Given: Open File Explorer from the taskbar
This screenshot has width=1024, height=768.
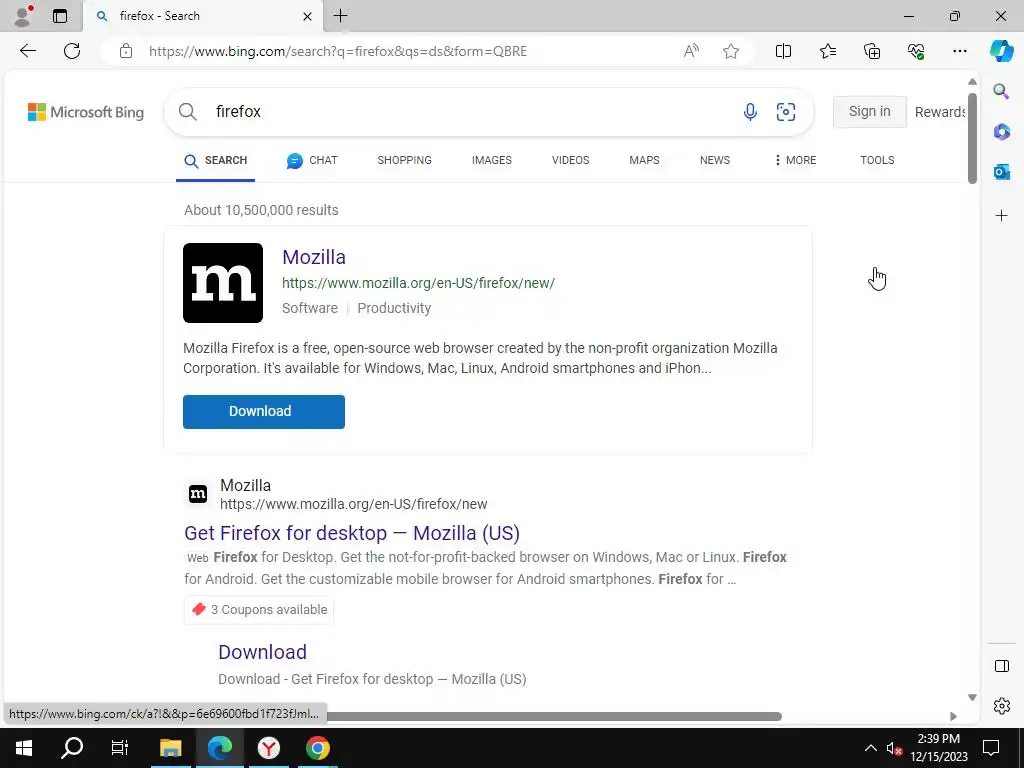Looking at the screenshot, I should point(170,748).
